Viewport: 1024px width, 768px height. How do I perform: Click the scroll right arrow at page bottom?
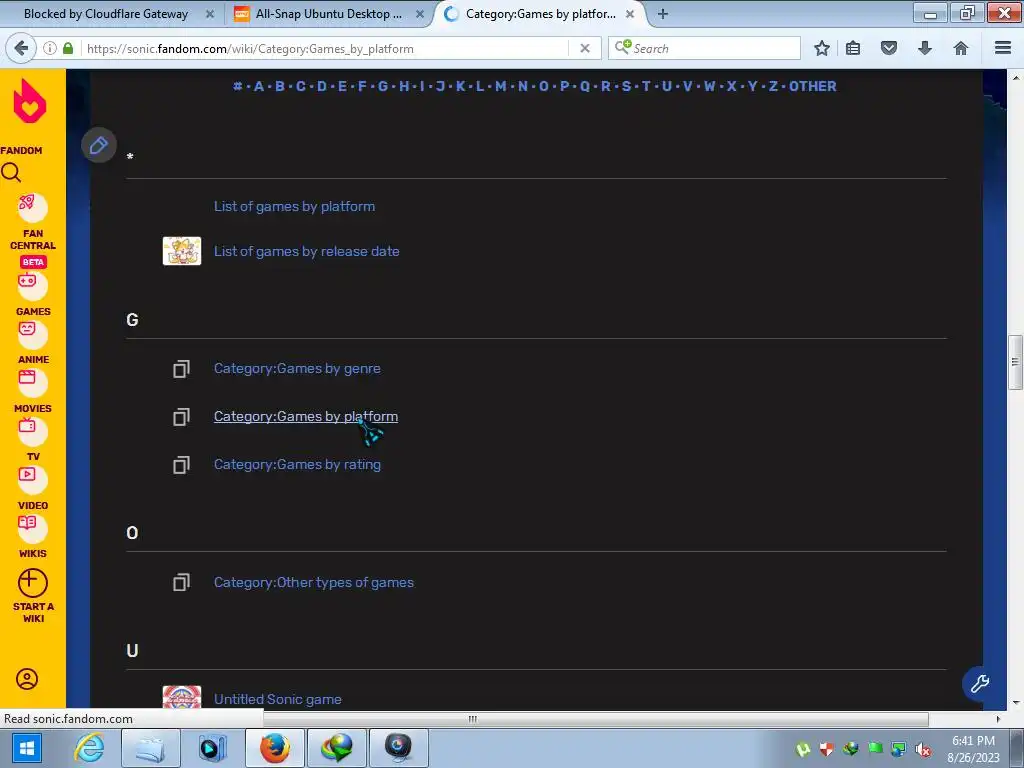[x=998, y=719]
